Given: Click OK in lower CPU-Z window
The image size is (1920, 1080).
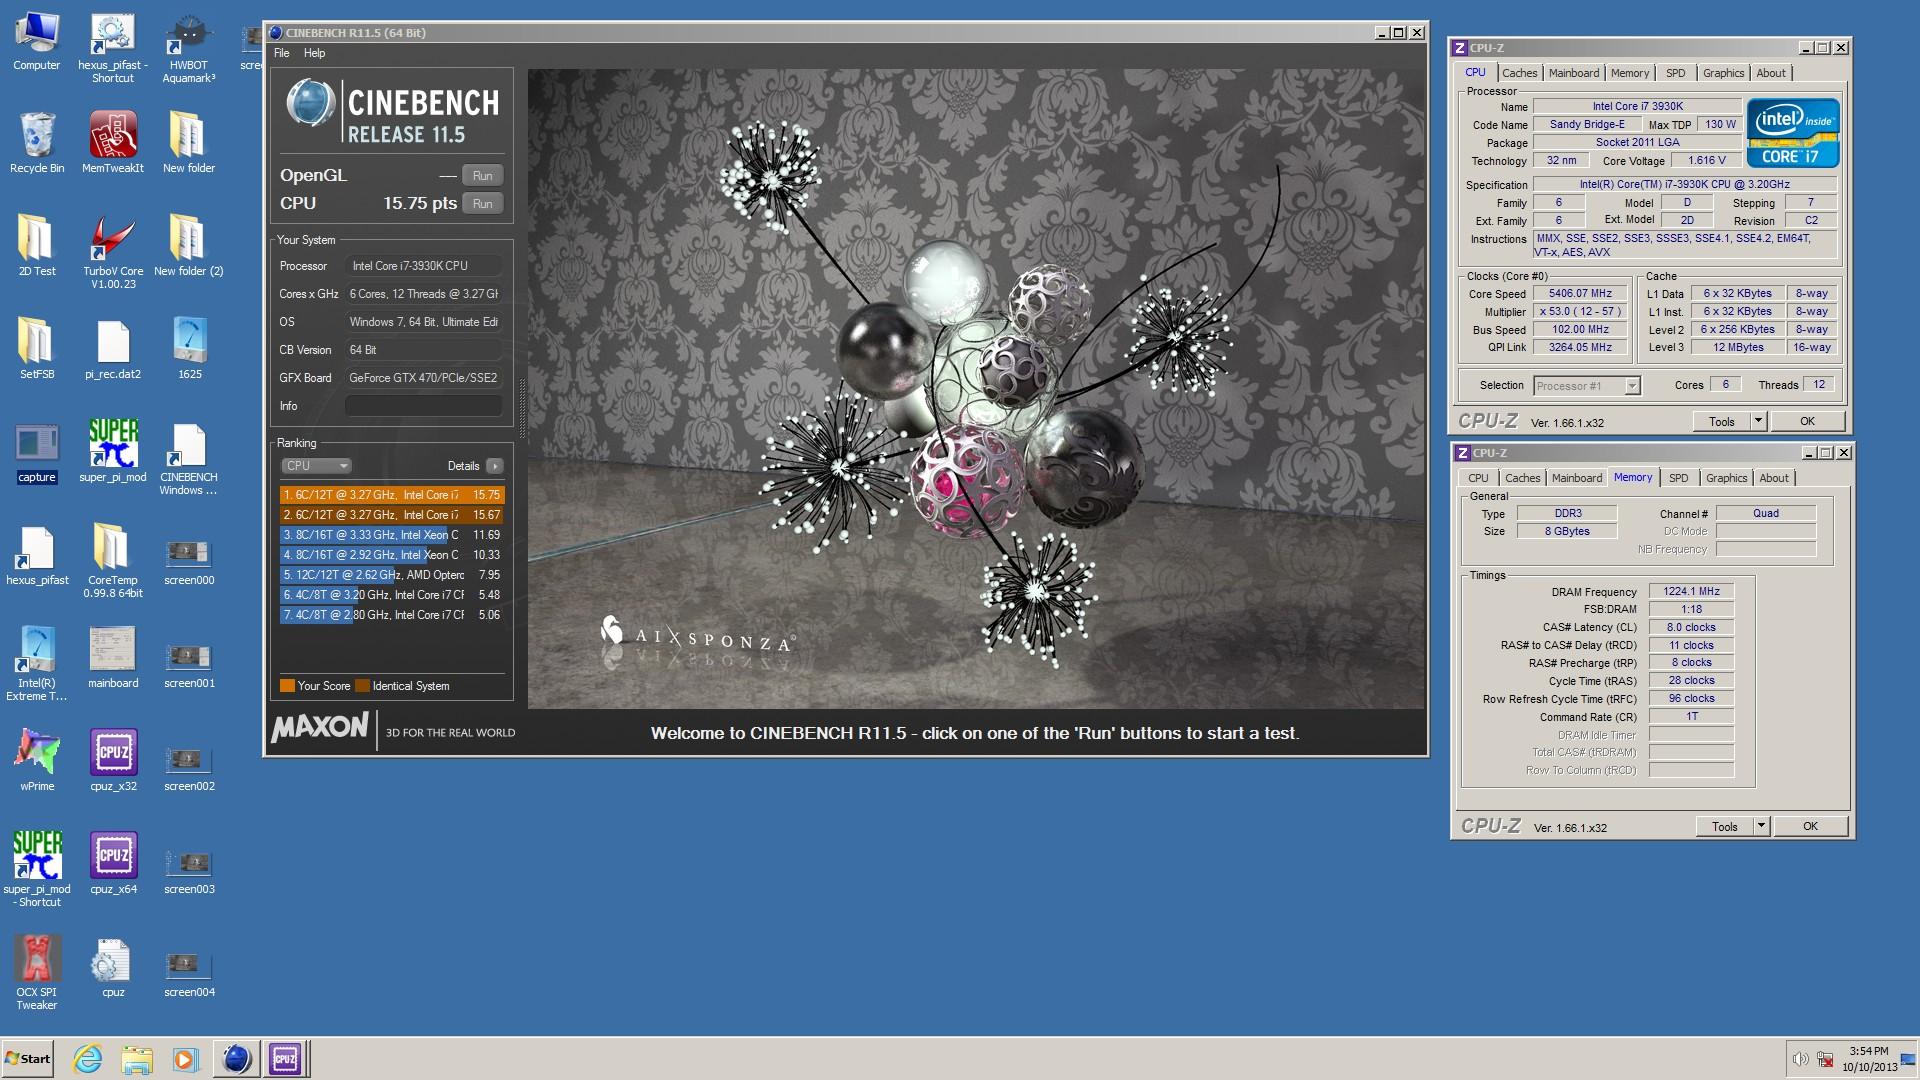Looking at the screenshot, I should click(1810, 827).
